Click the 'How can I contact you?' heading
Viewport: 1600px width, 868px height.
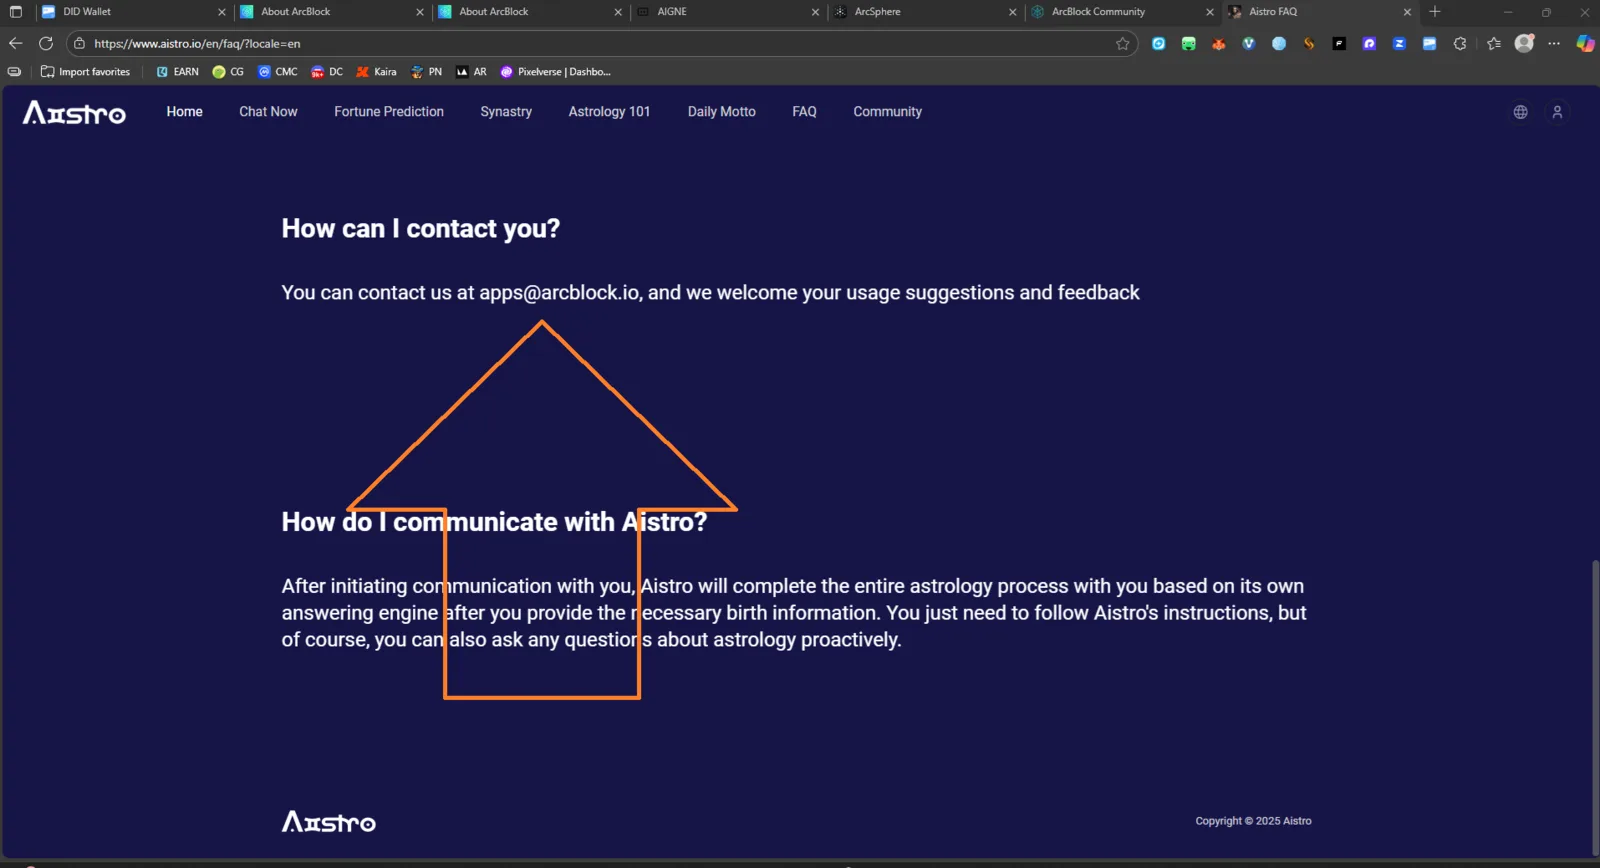[x=421, y=229]
